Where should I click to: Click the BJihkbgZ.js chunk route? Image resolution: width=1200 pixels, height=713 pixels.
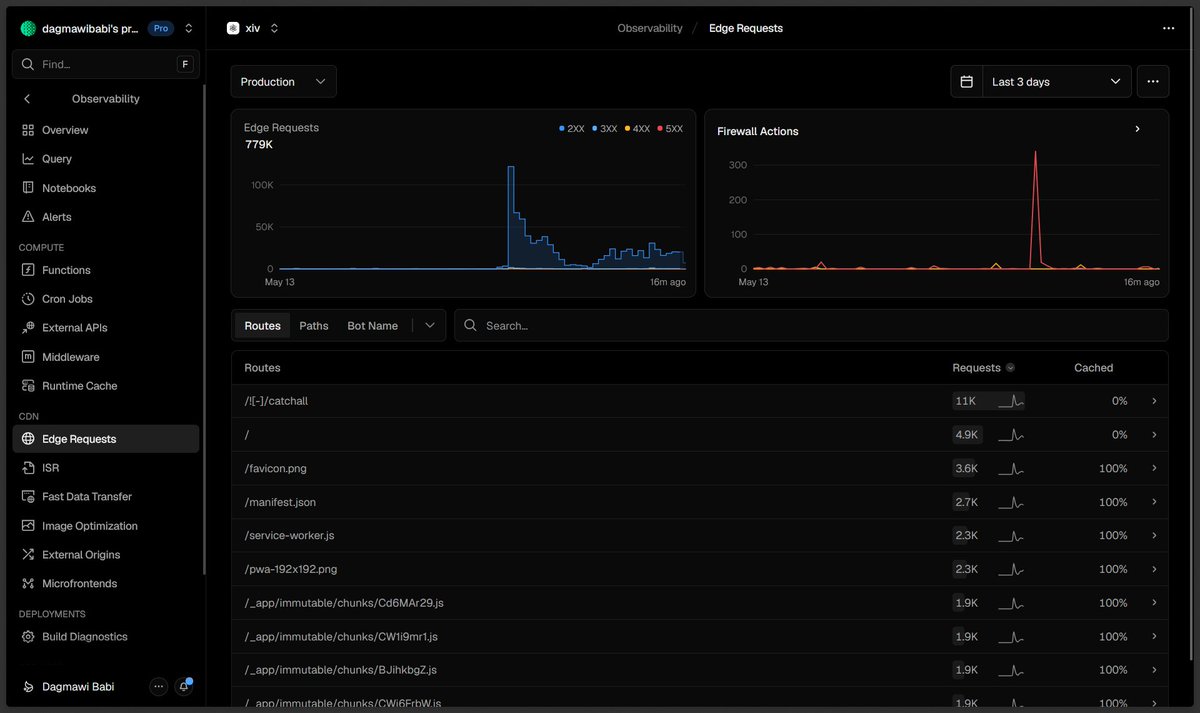pos(341,670)
